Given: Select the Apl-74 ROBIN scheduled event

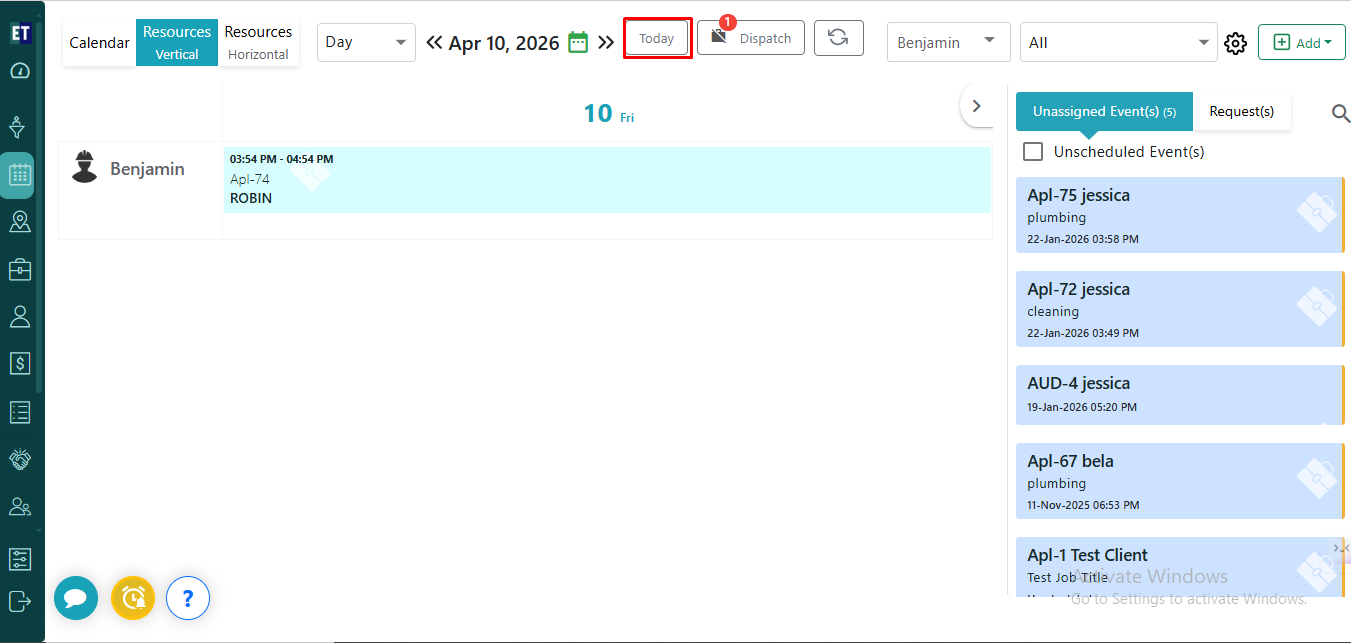Looking at the screenshot, I should pos(606,180).
